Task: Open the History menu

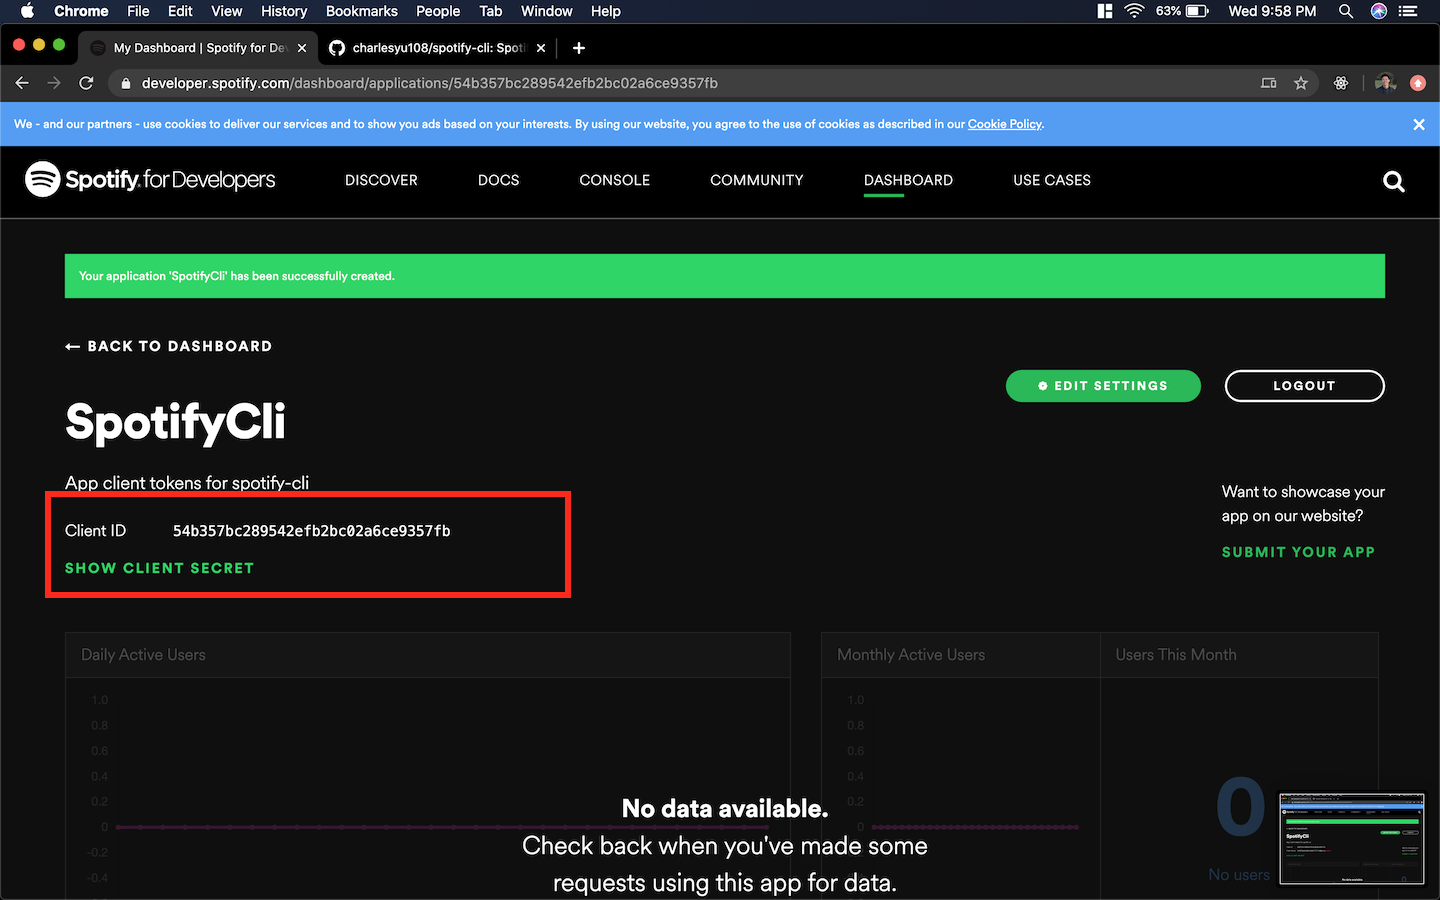Action: tap(284, 11)
